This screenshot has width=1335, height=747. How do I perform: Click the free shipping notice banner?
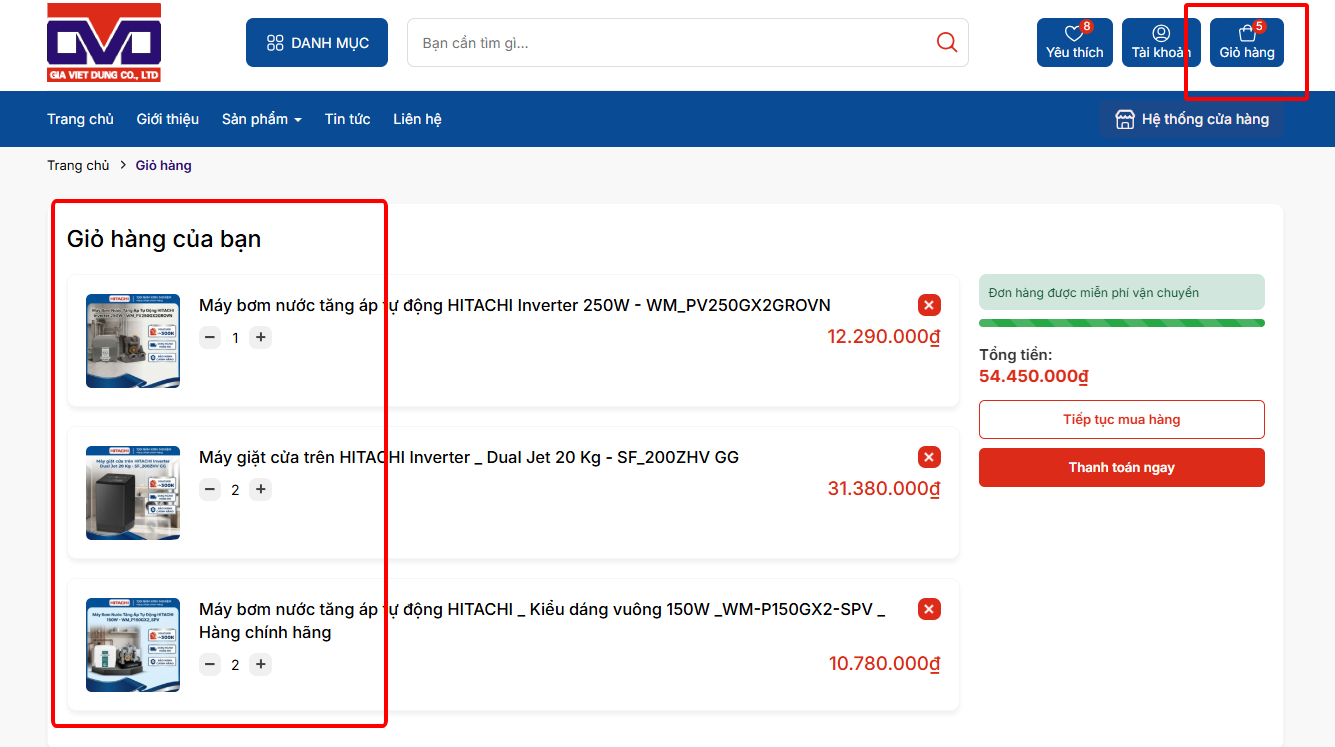pos(1122,292)
